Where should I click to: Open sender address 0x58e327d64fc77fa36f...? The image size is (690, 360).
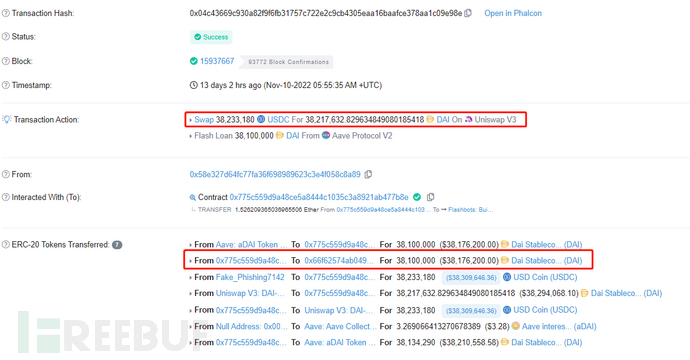click(x=275, y=174)
